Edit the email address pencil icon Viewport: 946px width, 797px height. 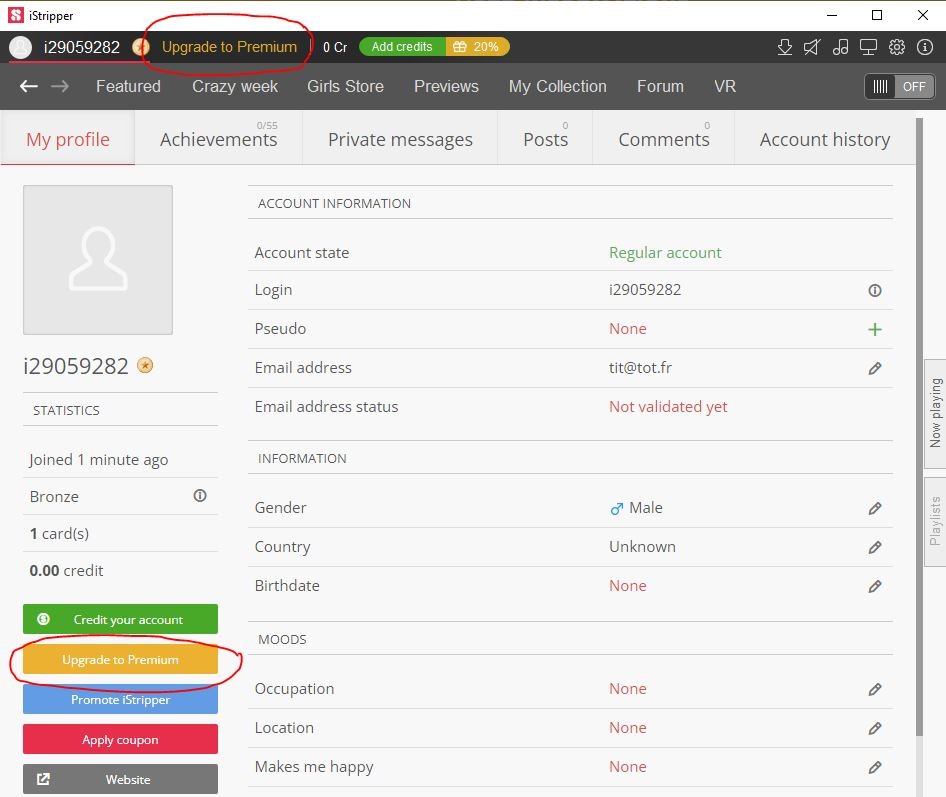(875, 368)
